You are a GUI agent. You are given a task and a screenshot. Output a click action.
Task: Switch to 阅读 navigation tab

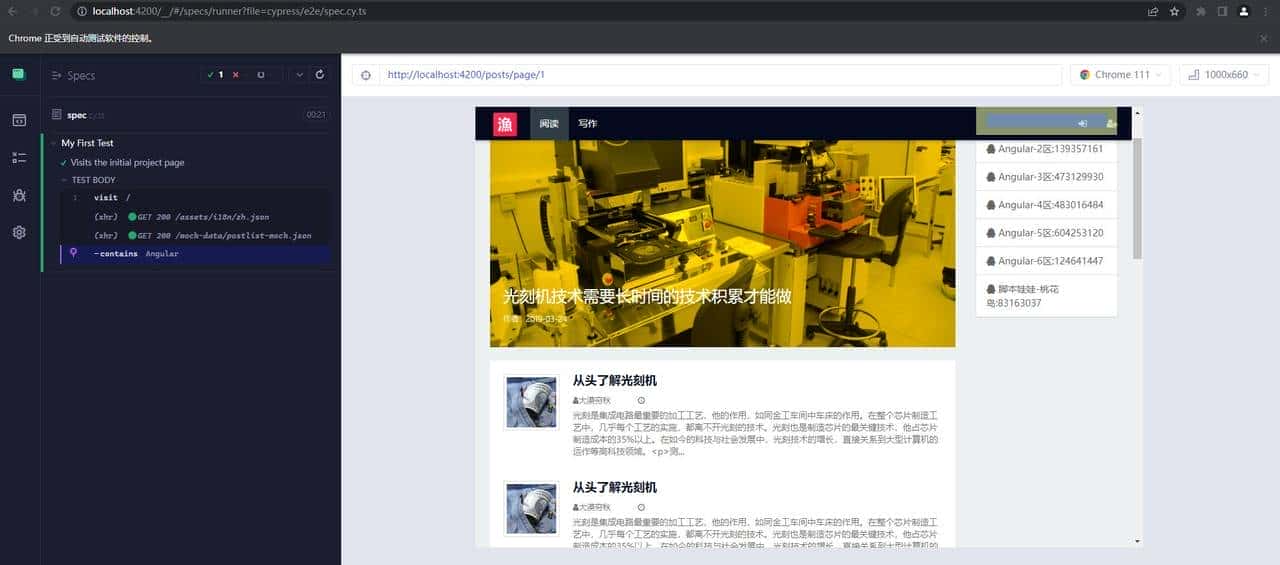click(x=549, y=124)
